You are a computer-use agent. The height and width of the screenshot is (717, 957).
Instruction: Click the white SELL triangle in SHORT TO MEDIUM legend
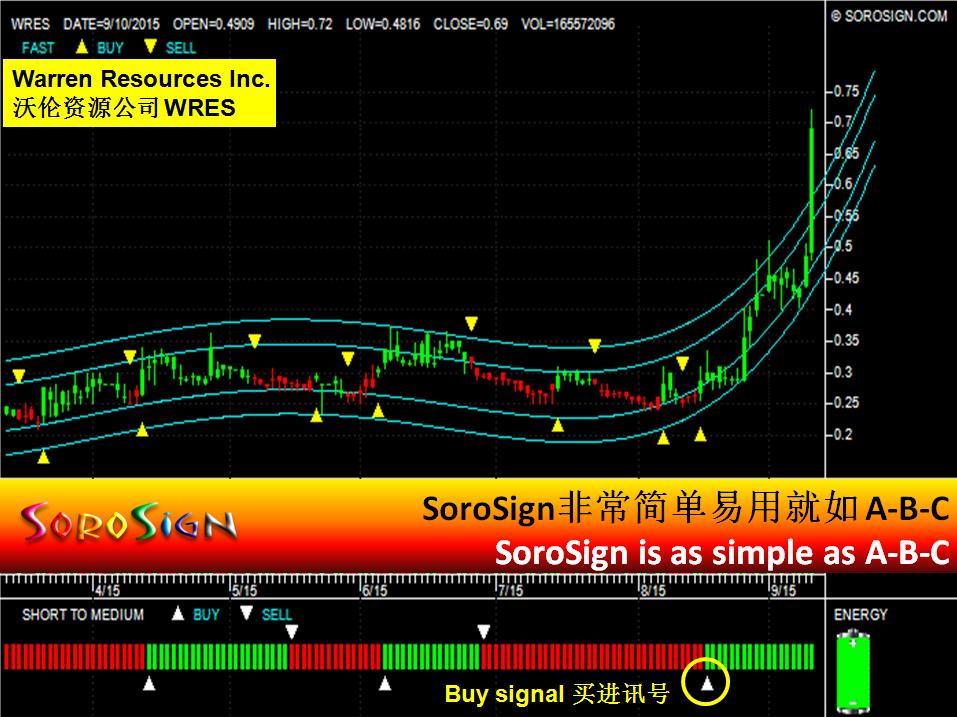[x=246, y=613]
